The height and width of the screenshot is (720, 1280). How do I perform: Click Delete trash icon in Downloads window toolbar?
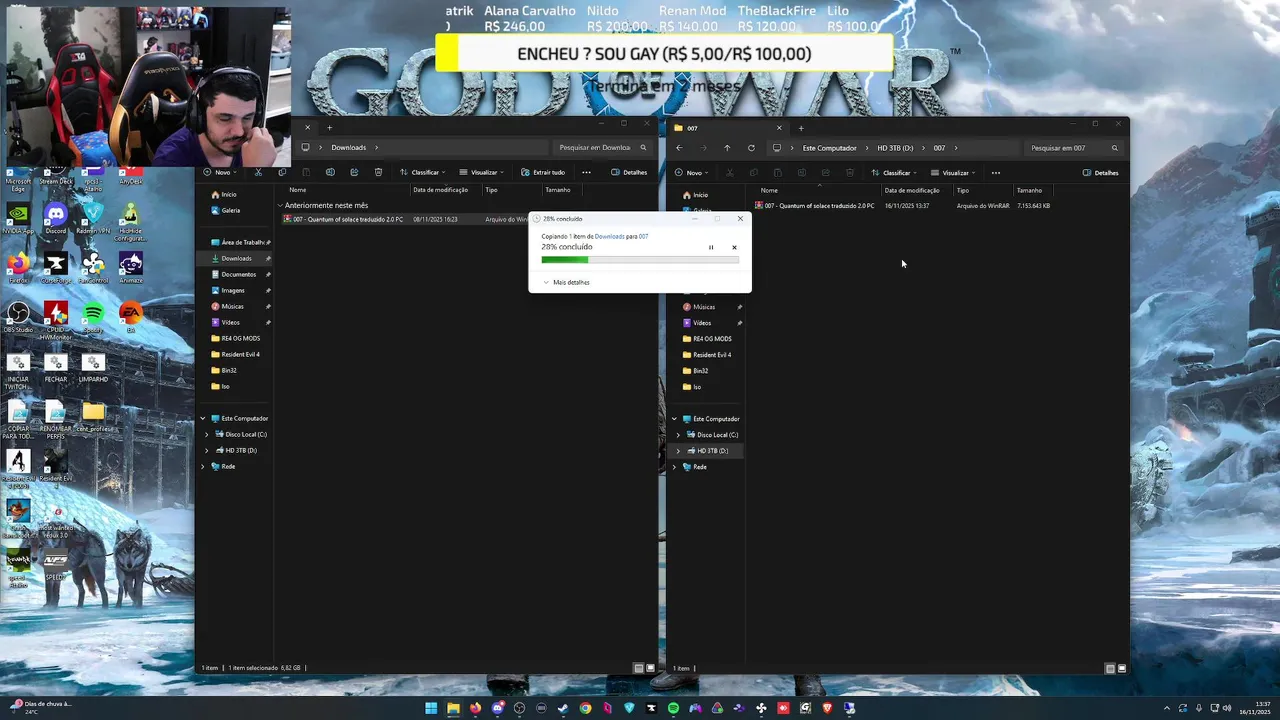click(x=378, y=172)
